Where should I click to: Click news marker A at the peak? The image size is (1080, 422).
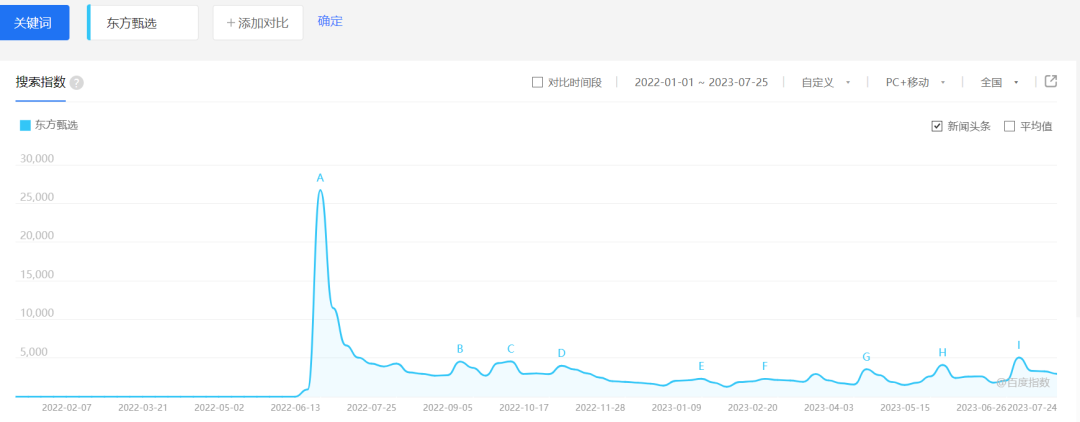point(320,178)
